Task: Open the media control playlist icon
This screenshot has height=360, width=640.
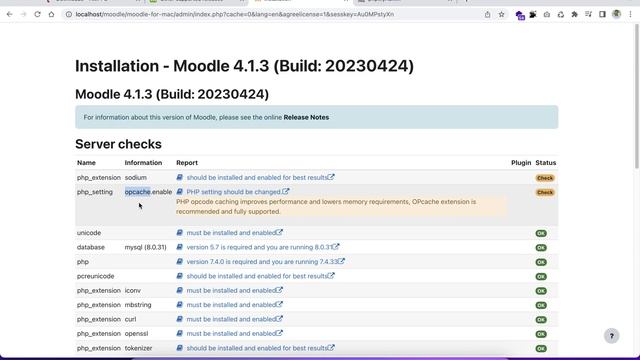Action: pos(589,14)
